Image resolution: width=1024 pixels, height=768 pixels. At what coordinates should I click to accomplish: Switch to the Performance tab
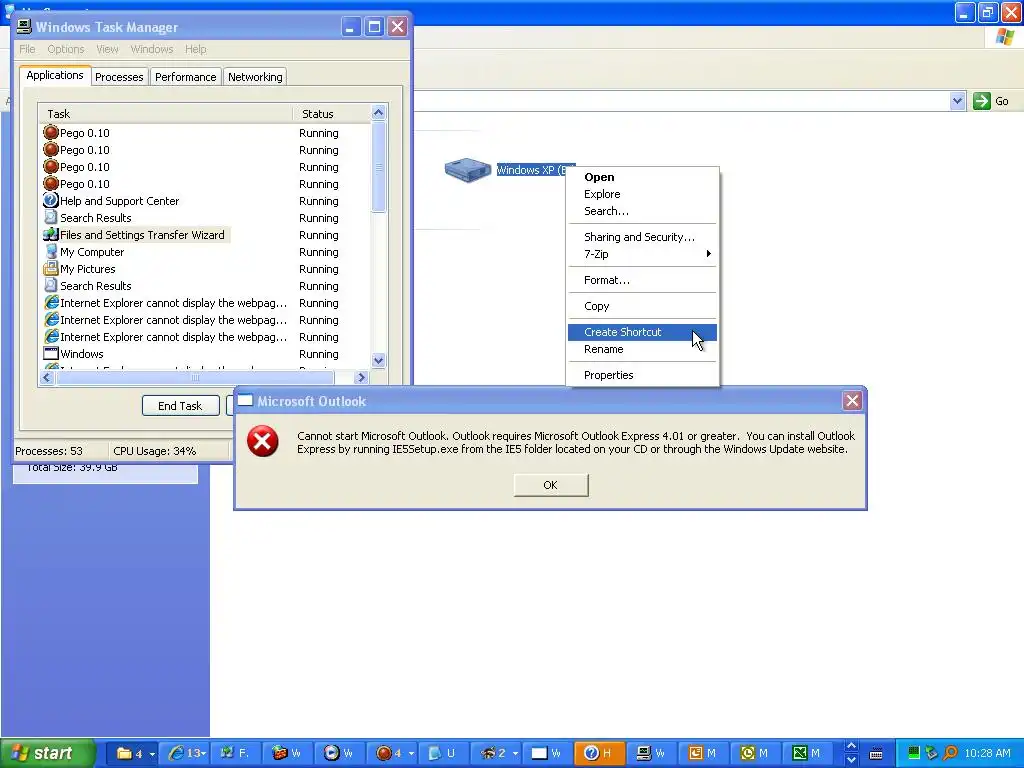pyautogui.click(x=185, y=76)
